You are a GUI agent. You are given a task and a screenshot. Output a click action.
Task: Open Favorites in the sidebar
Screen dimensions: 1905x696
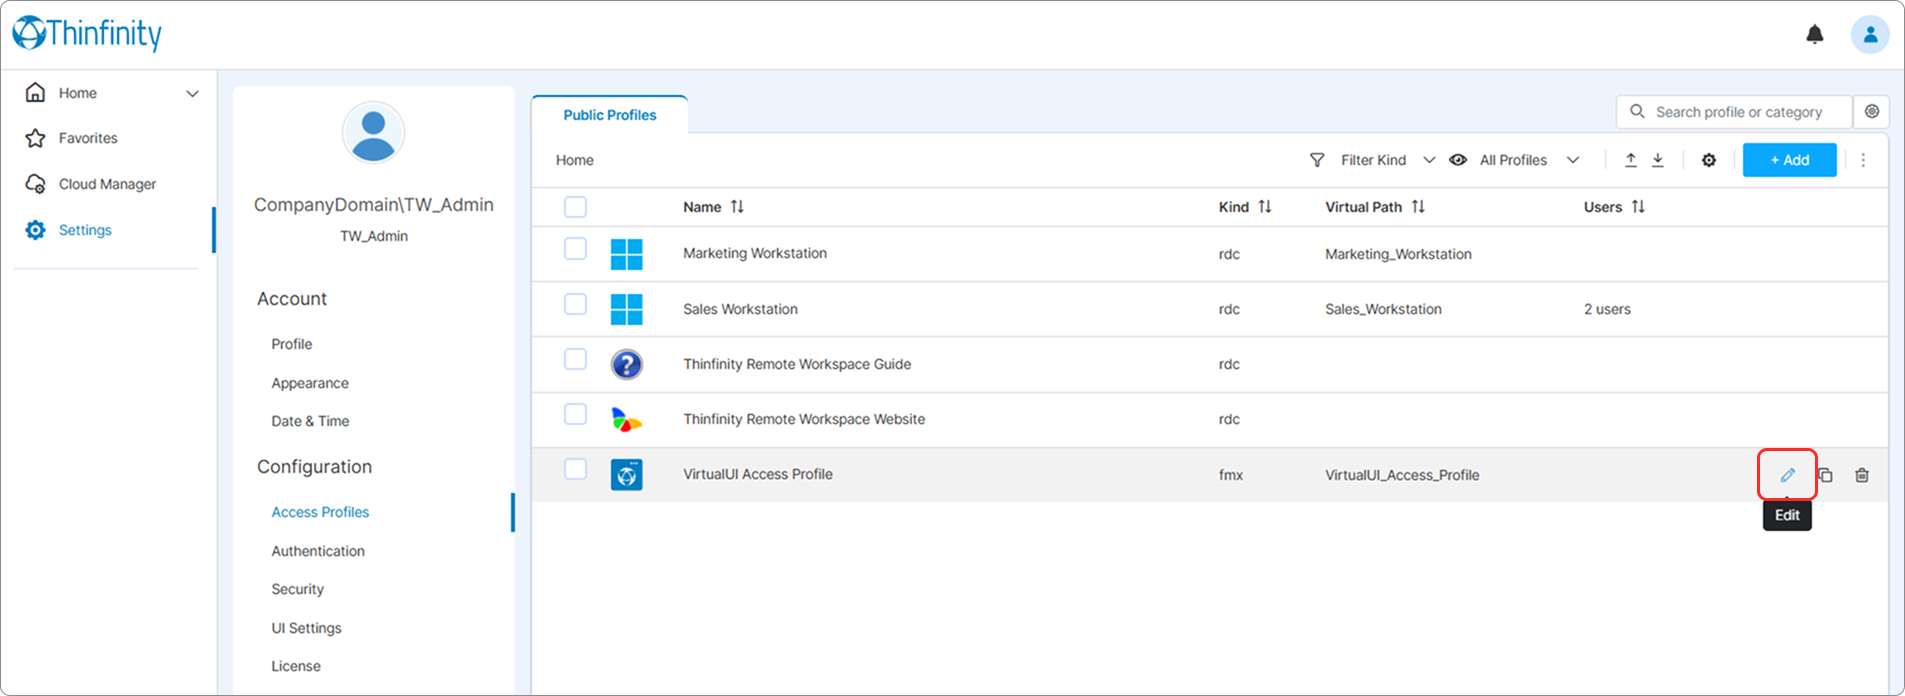click(x=88, y=138)
